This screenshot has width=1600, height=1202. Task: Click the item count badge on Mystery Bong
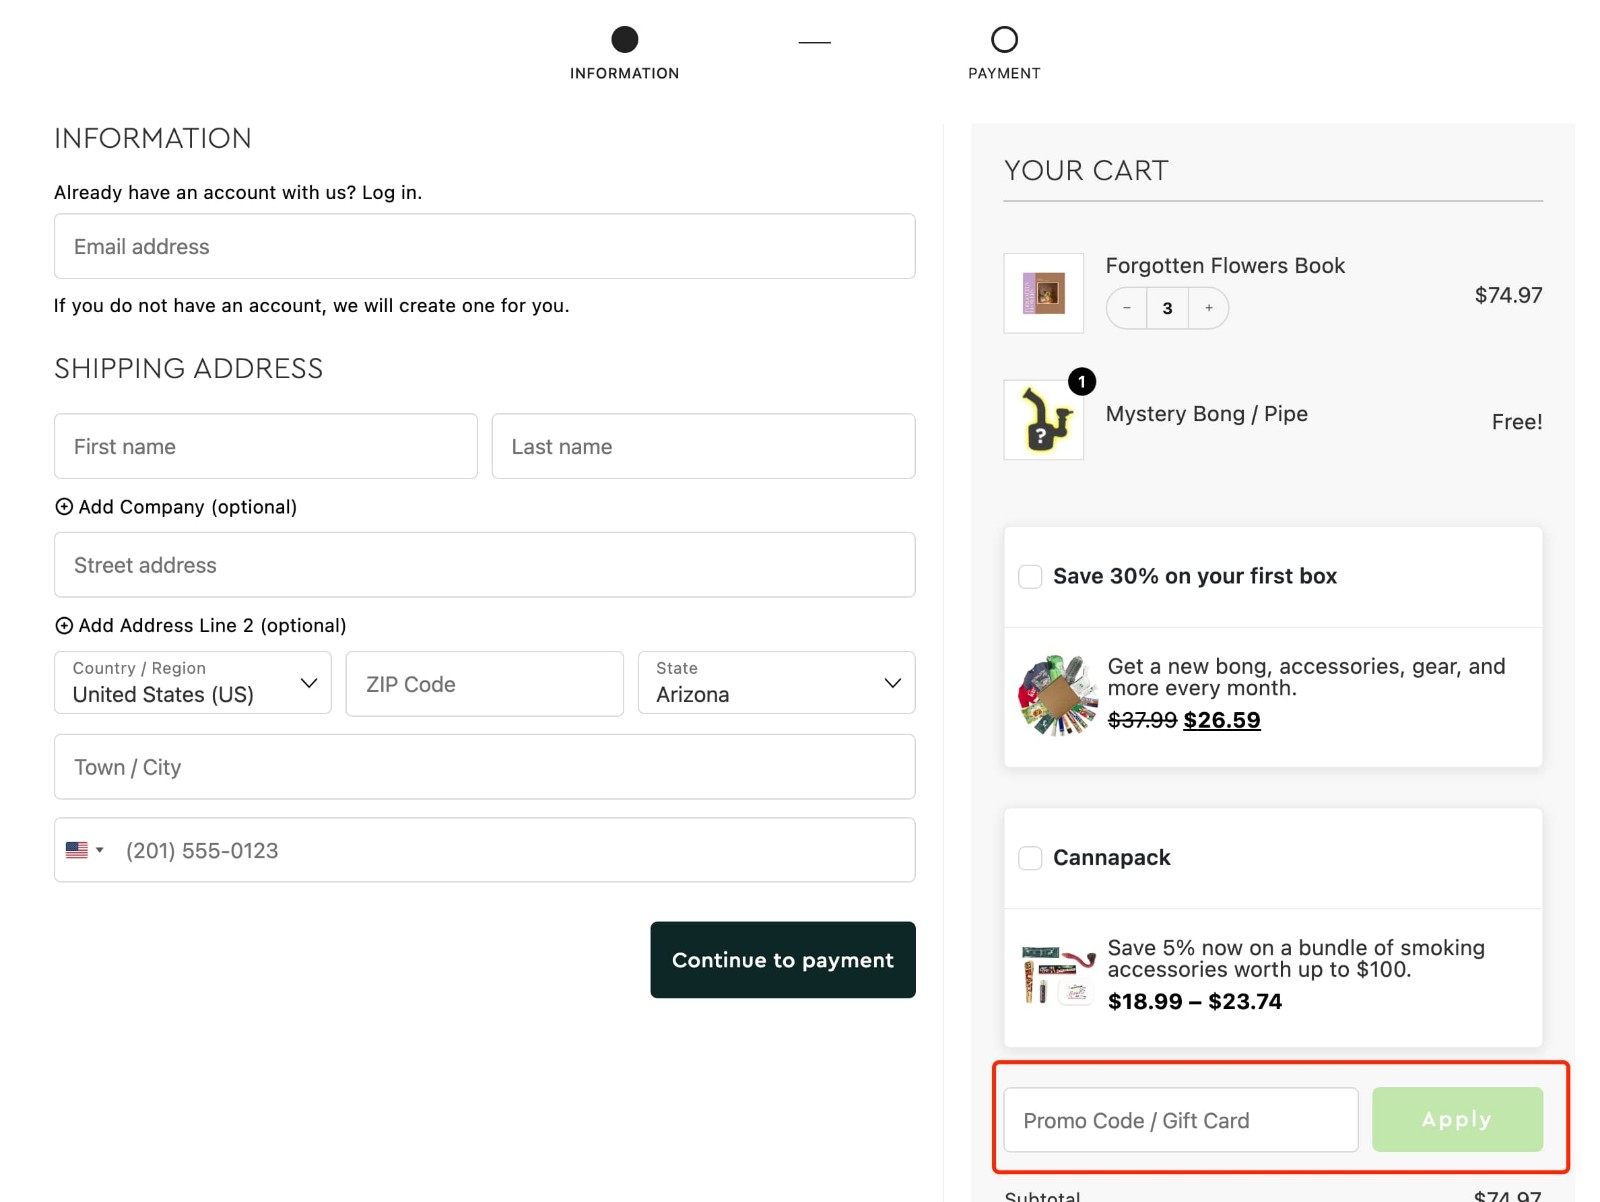pyautogui.click(x=1083, y=381)
